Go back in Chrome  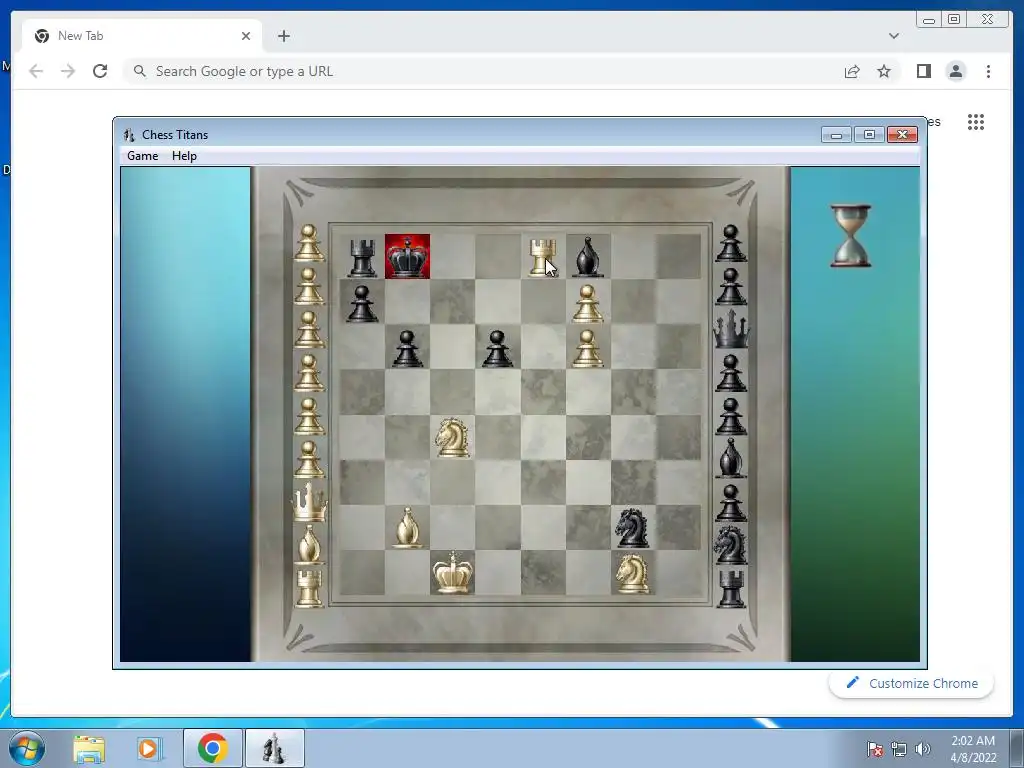click(x=36, y=71)
